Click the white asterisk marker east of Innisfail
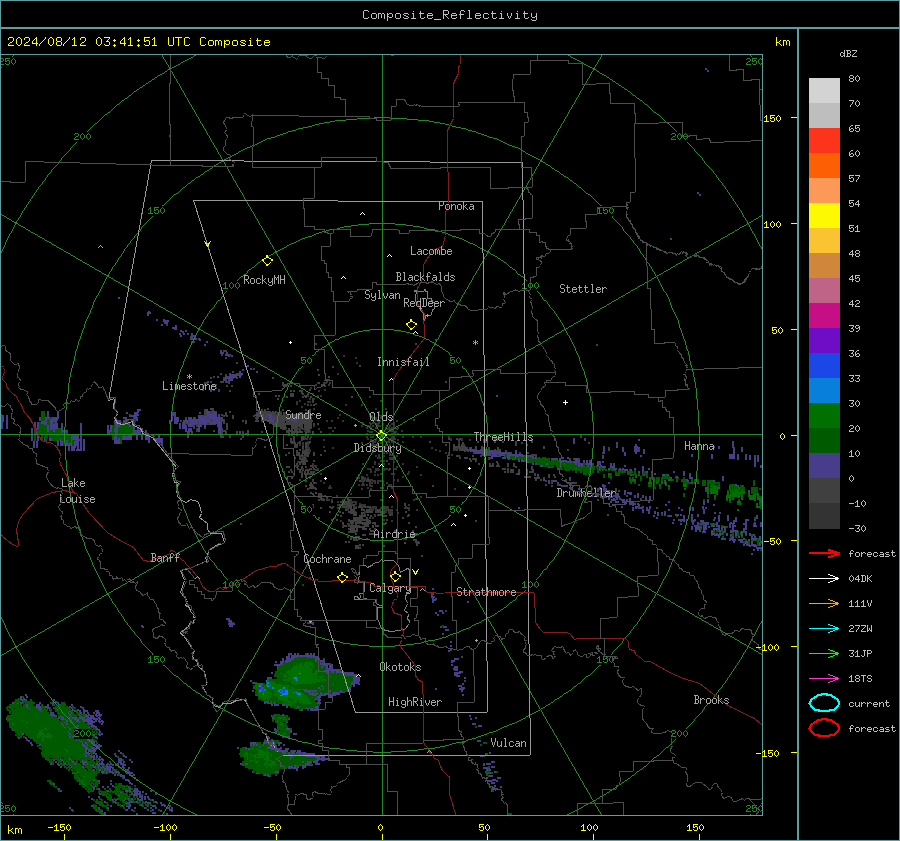900x841 pixels. (475, 343)
